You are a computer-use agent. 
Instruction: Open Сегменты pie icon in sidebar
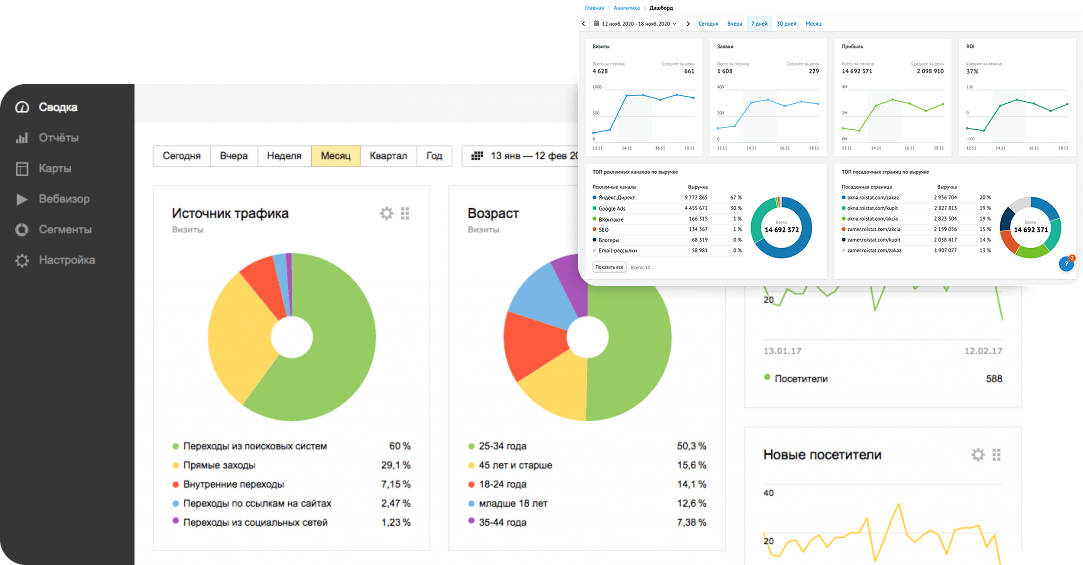click(x=22, y=229)
